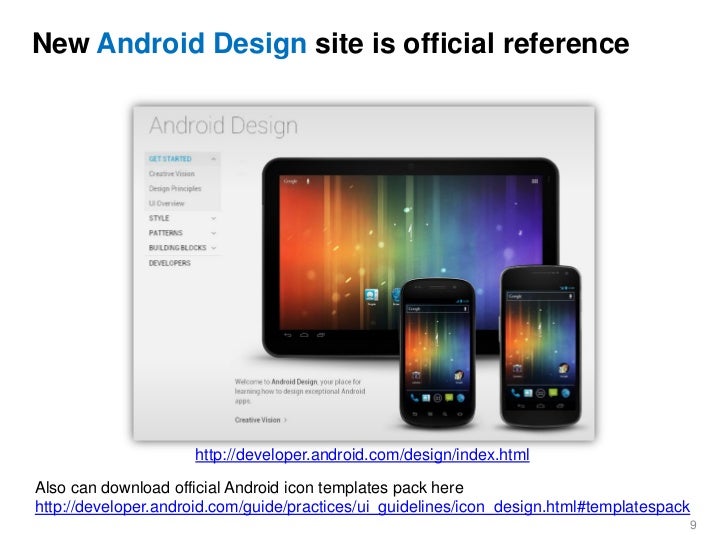This screenshot has height=546, width=728.
Task: Select the BUILDING BLOCKS sidebar section
Action: pyautogui.click(x=177, y=248)
